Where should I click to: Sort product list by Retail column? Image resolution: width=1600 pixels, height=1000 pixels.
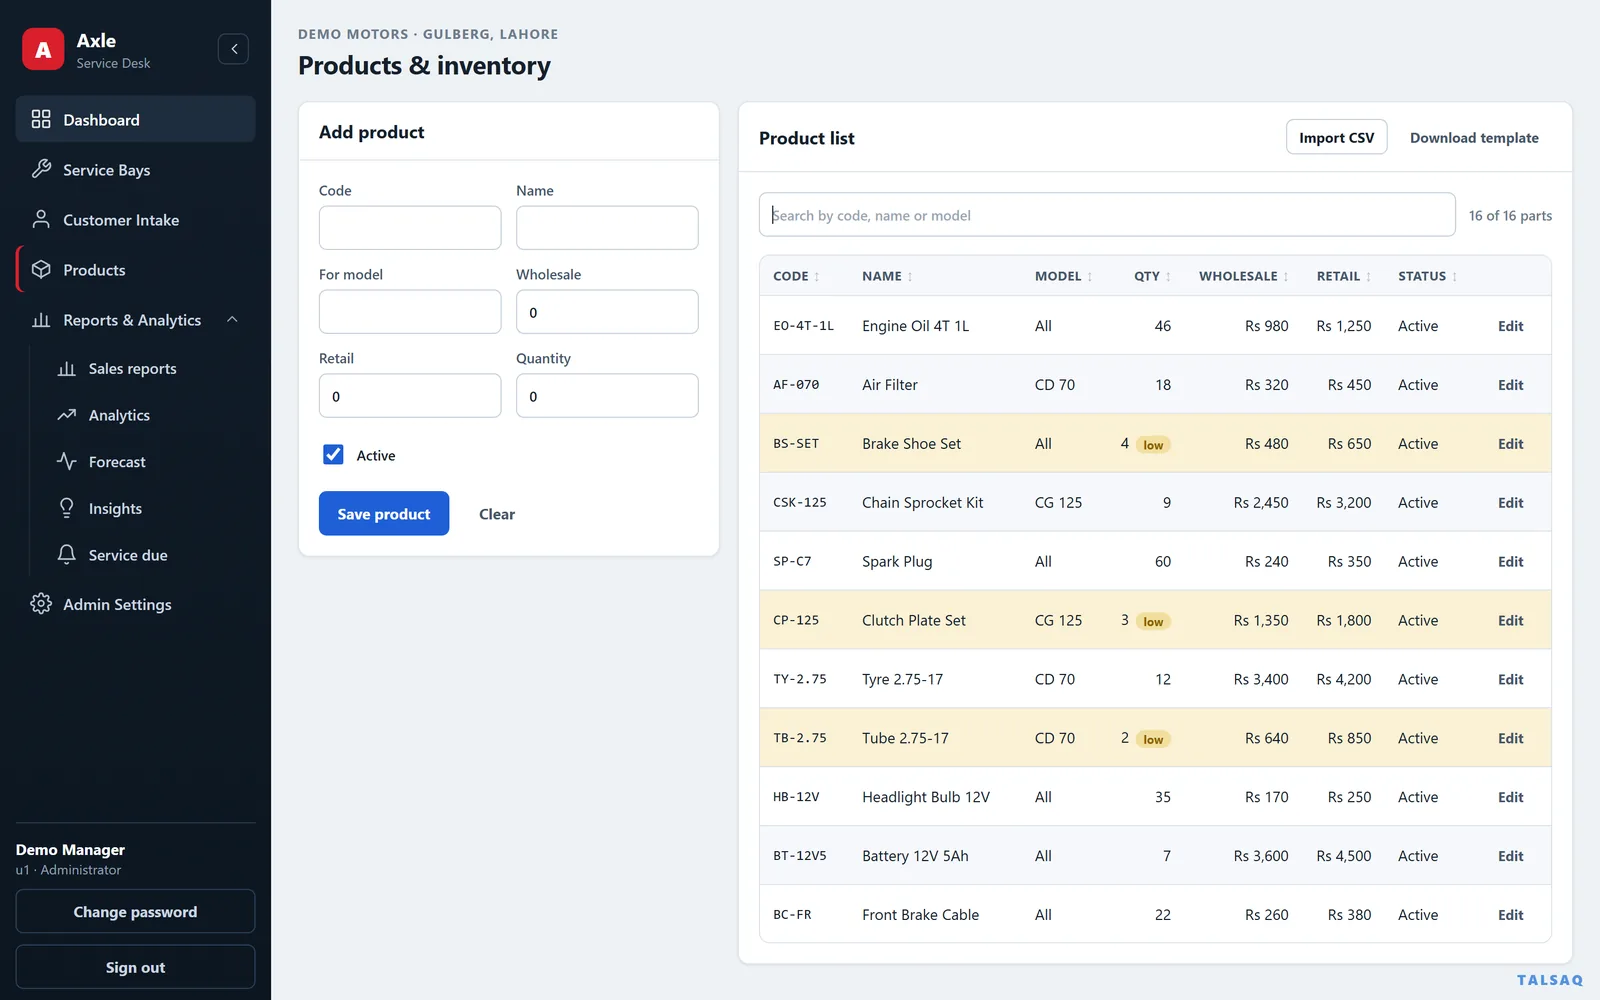click(1344, 276)
